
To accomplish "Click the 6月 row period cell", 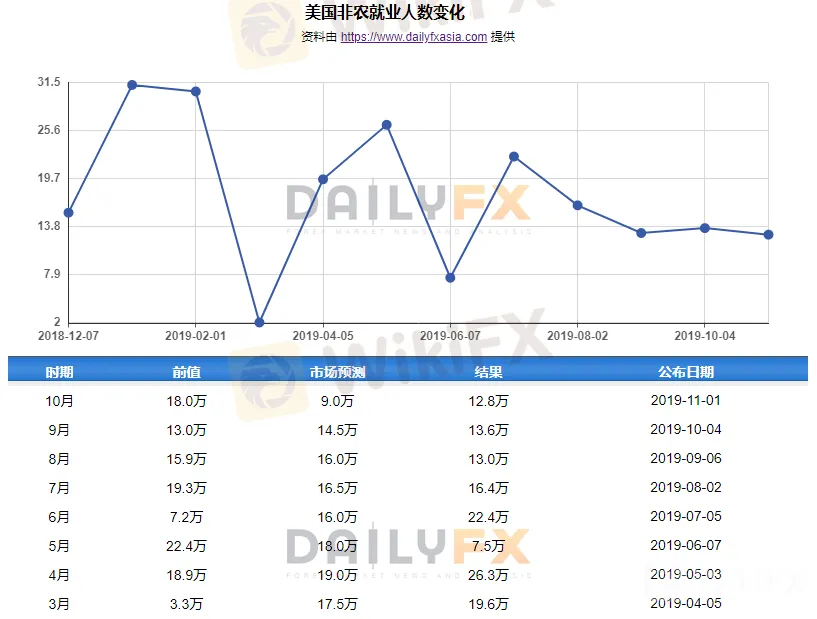I will pos(59,517).
